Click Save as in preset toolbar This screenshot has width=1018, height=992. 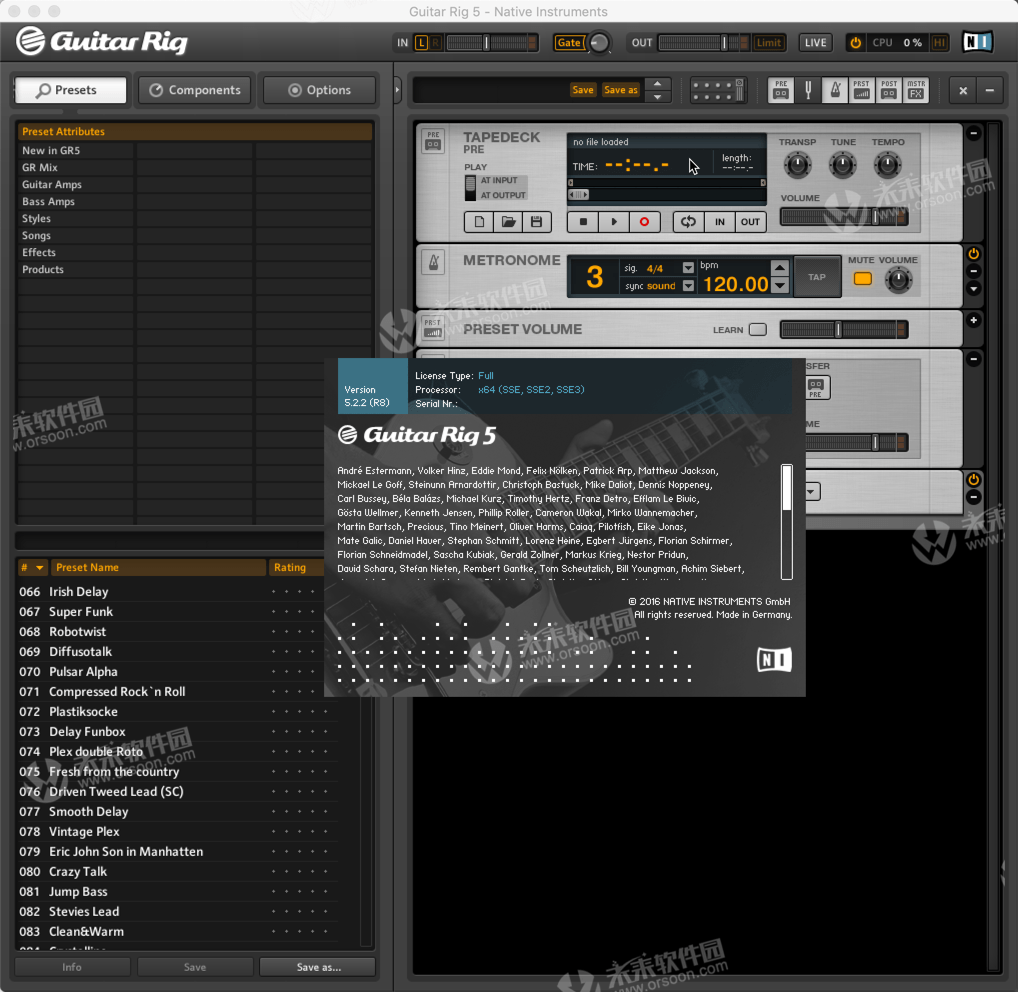tap(621, 90)
